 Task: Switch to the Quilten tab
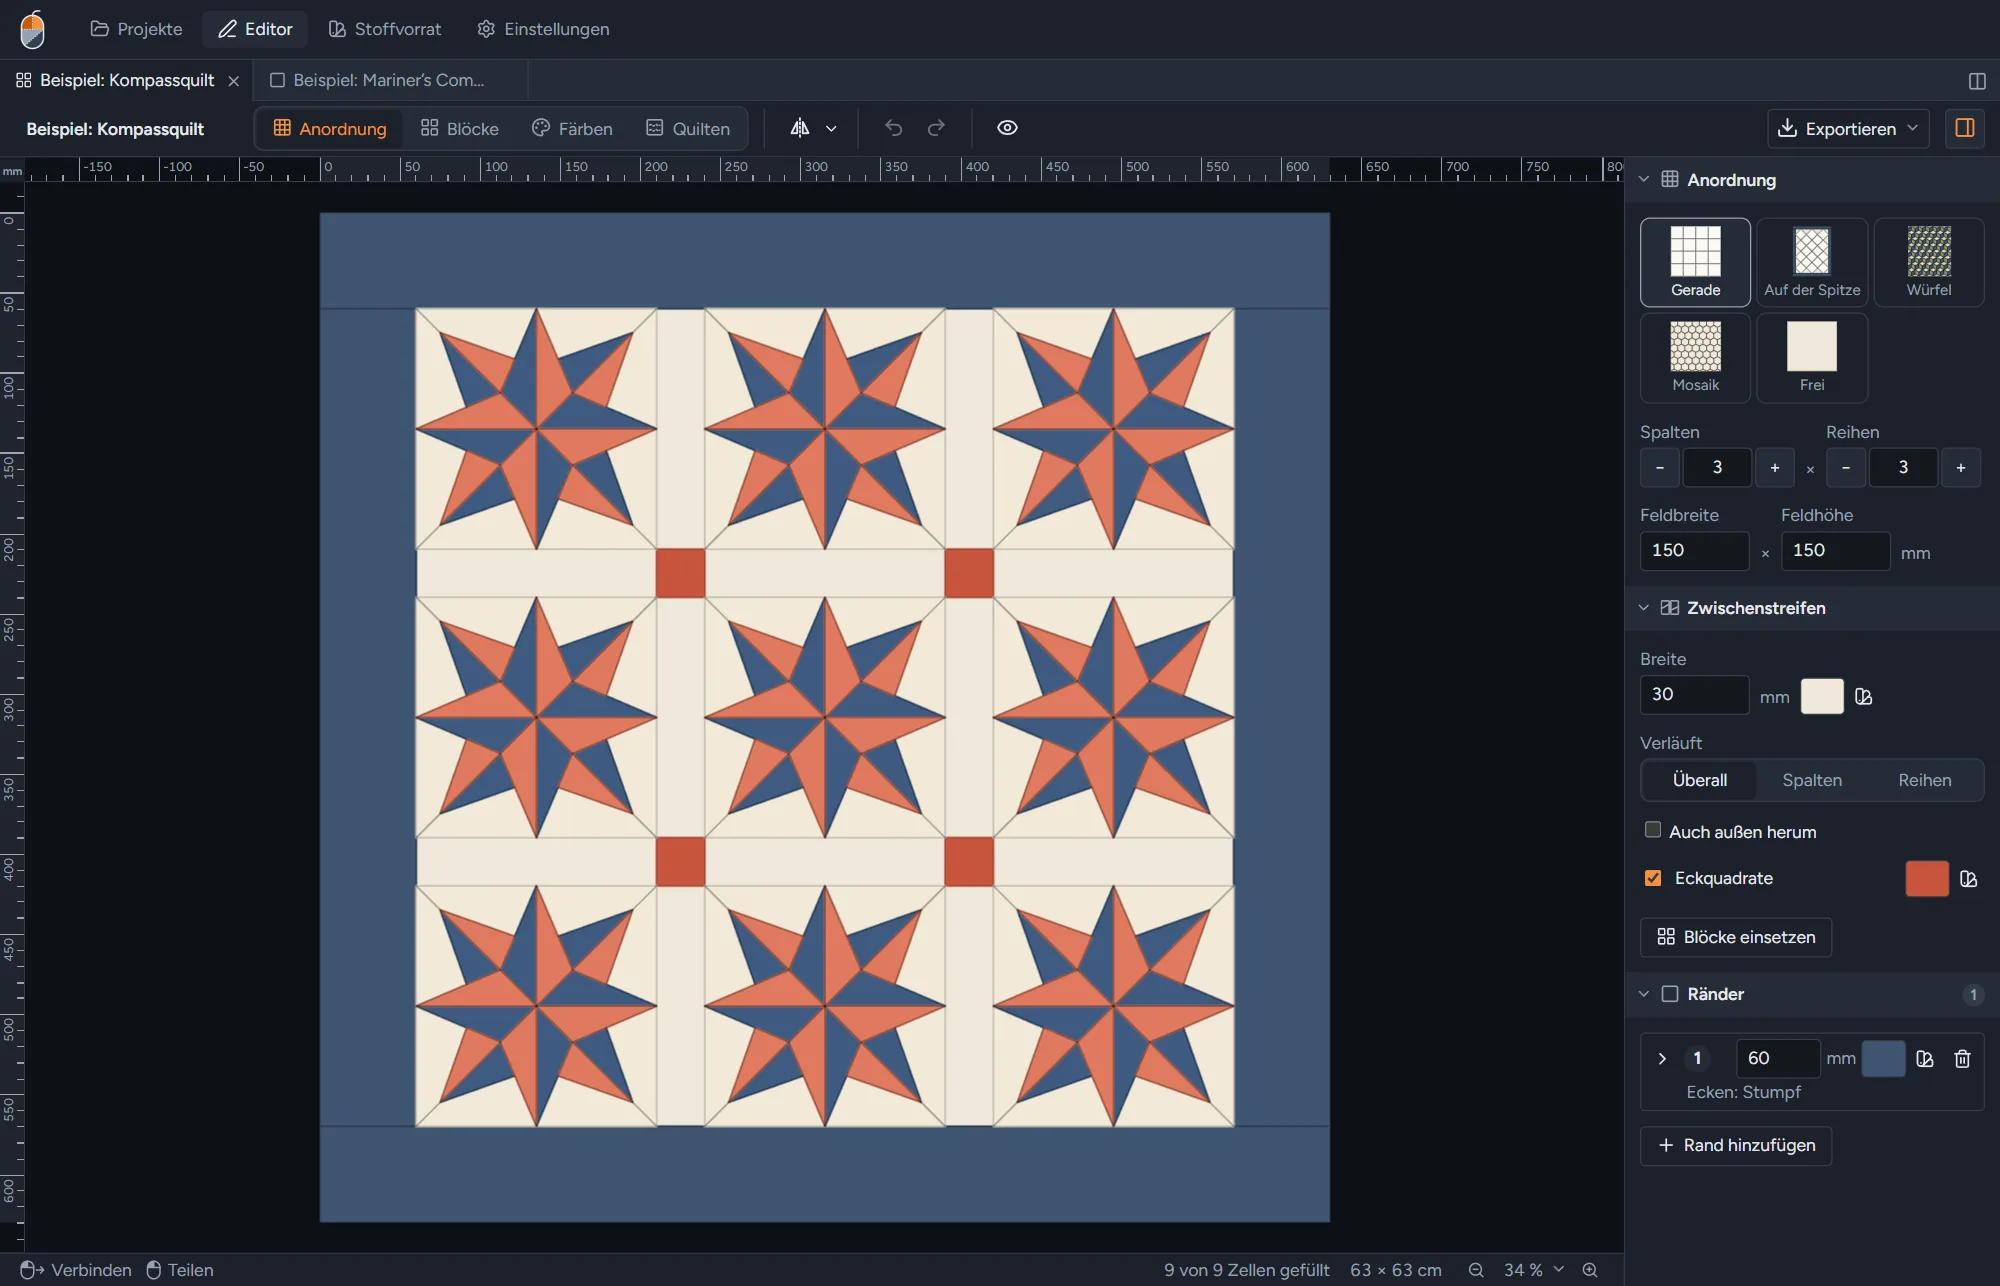688,129
